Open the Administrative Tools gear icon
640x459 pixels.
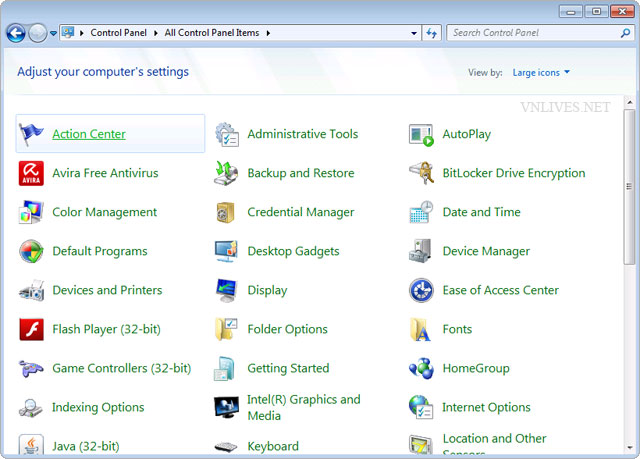point(227,134)
